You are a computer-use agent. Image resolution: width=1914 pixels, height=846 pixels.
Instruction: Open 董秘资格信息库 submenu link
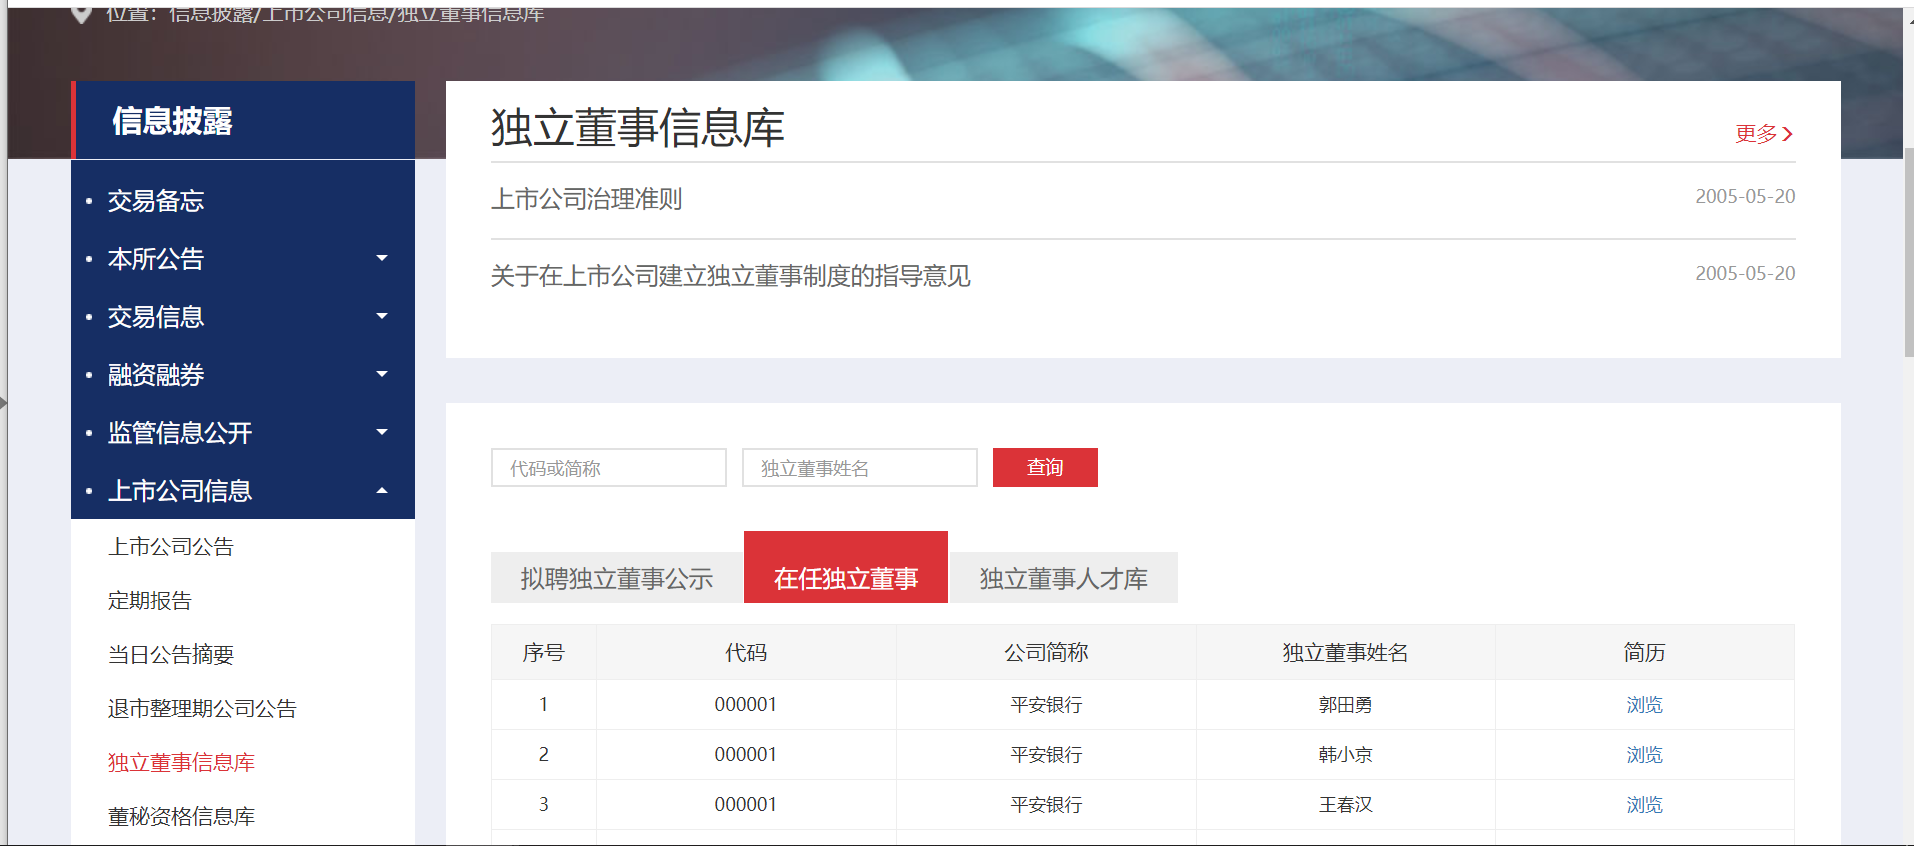point(181,817)
